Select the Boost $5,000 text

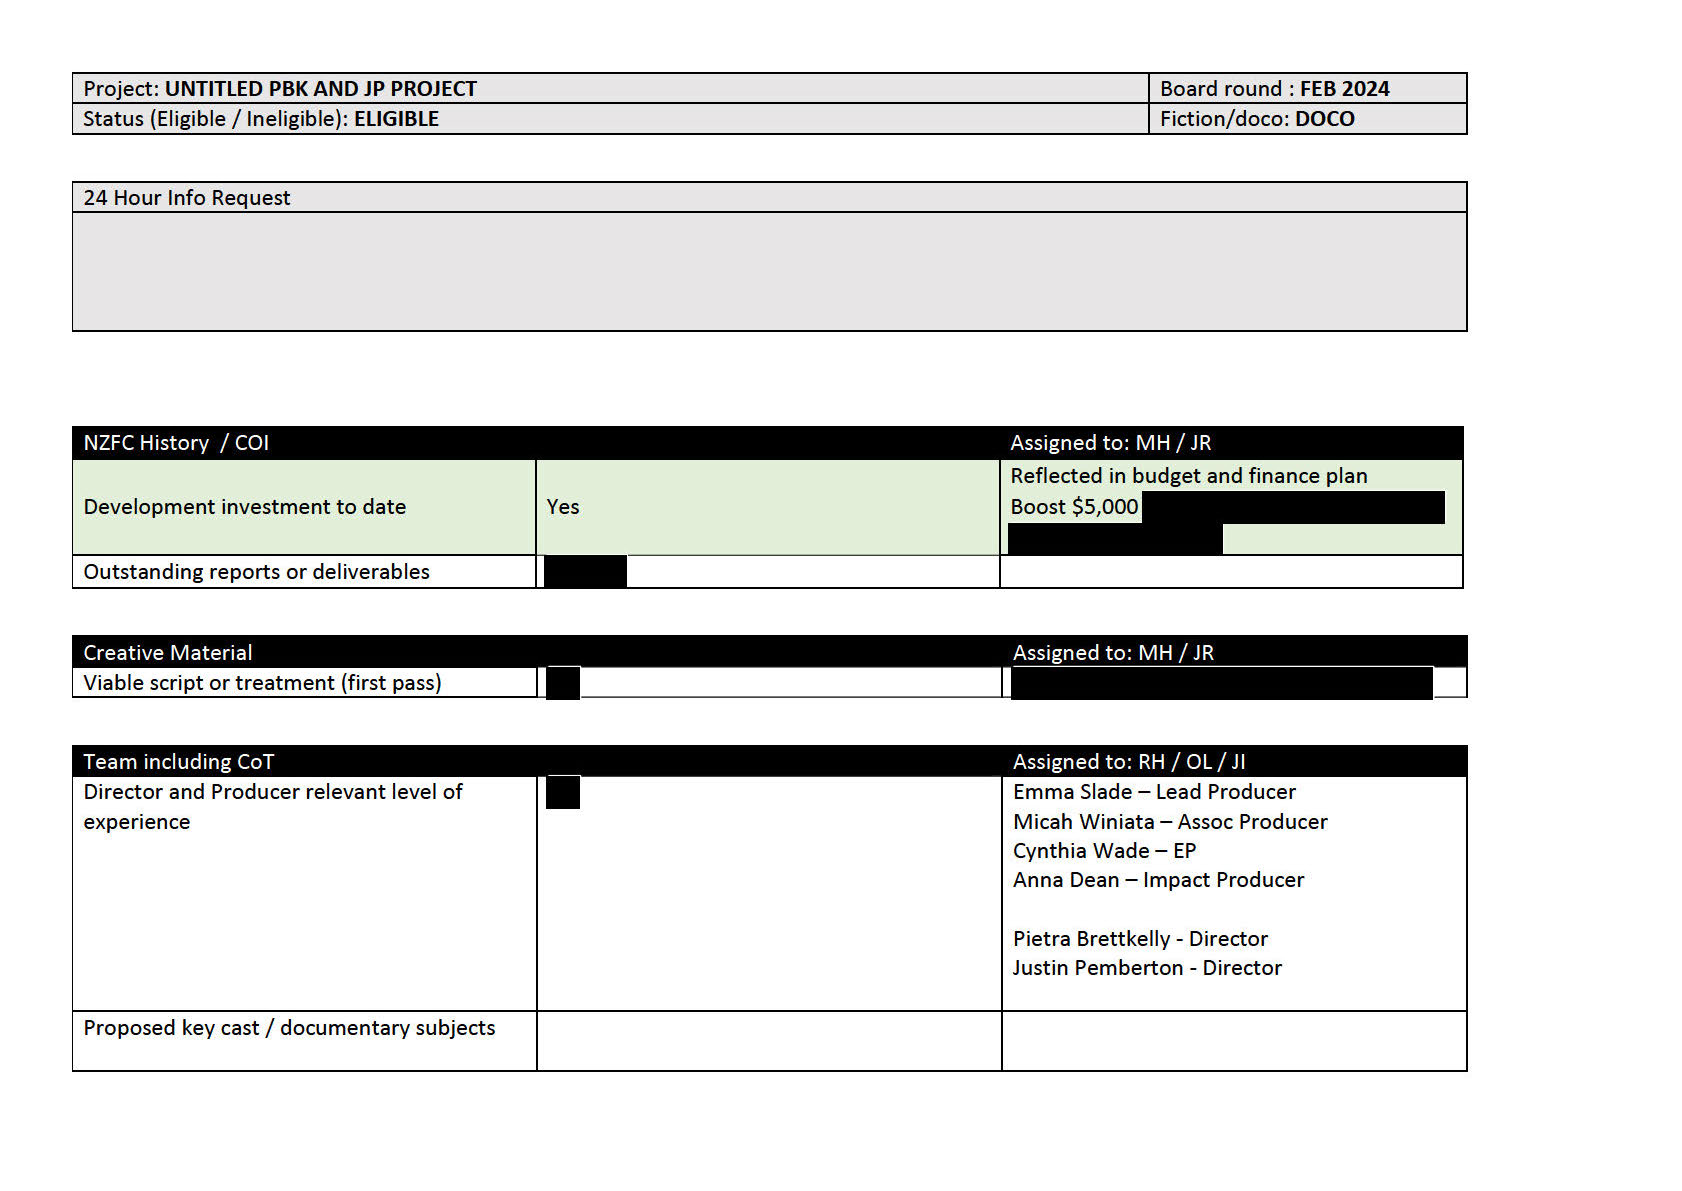pyautogui.click(x=1074, y=507)
